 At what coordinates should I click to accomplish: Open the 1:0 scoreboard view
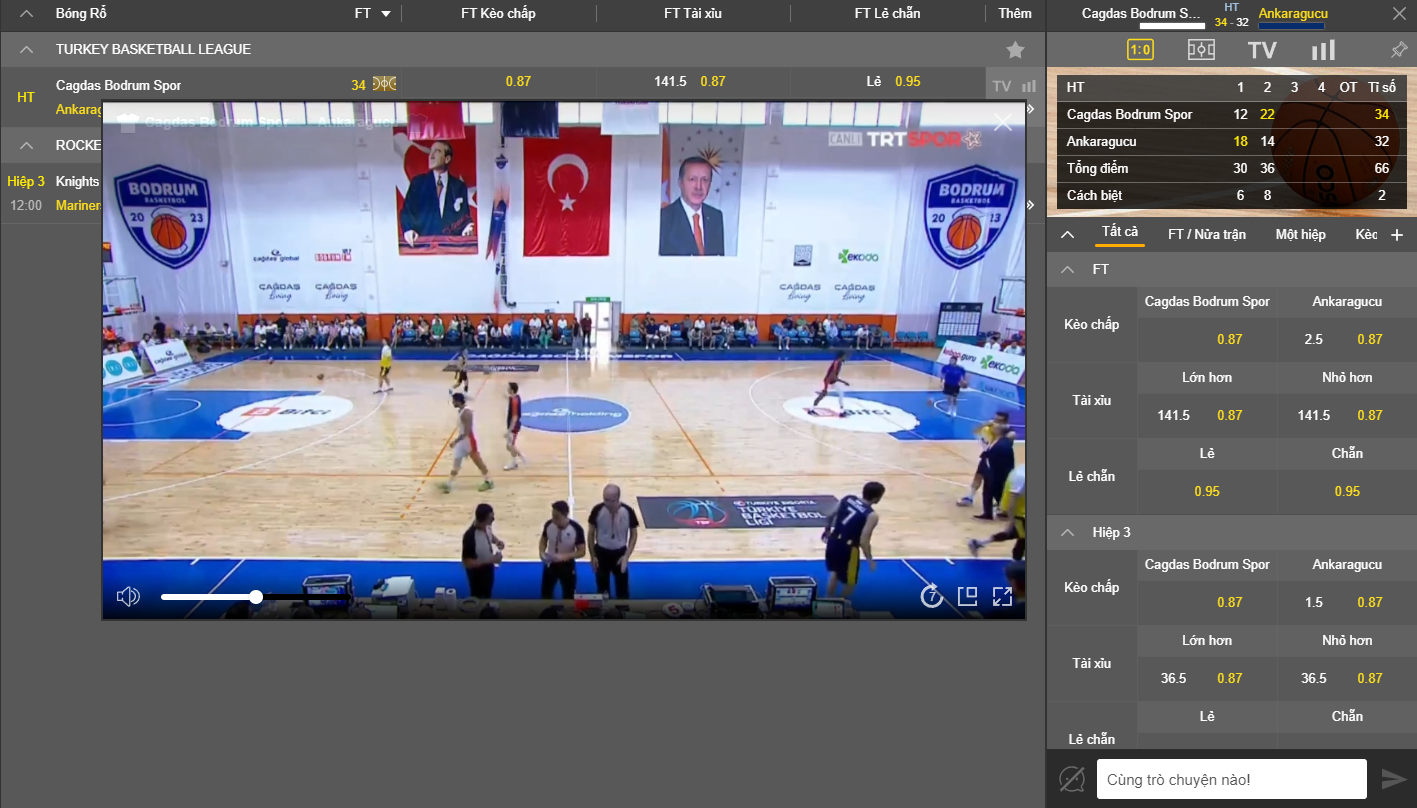point(1140,50)
